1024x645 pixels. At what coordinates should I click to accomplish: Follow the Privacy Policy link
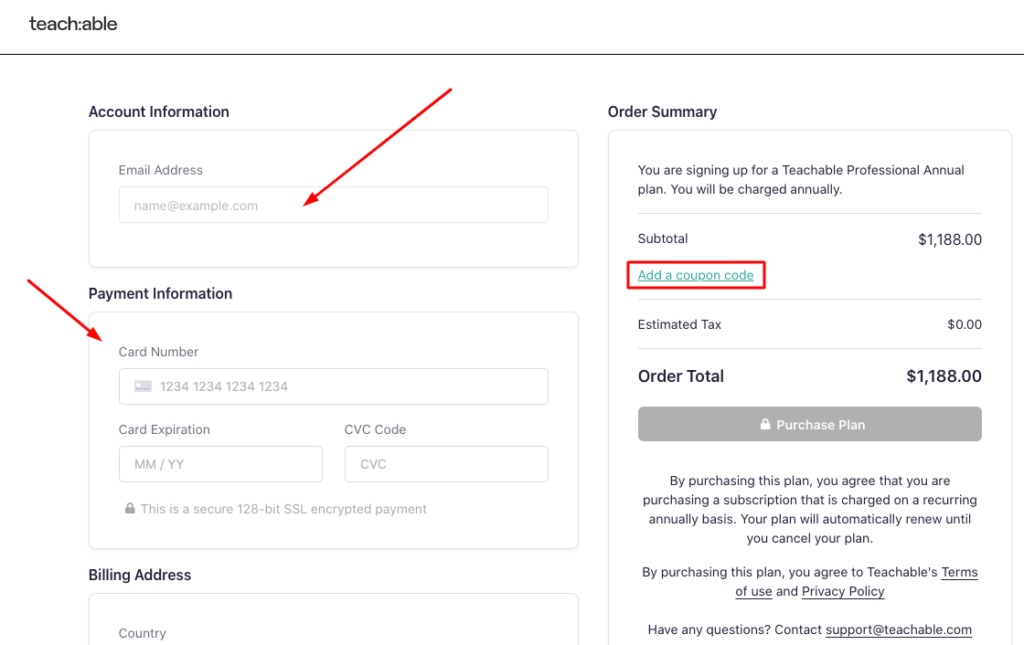click(843, 591)
